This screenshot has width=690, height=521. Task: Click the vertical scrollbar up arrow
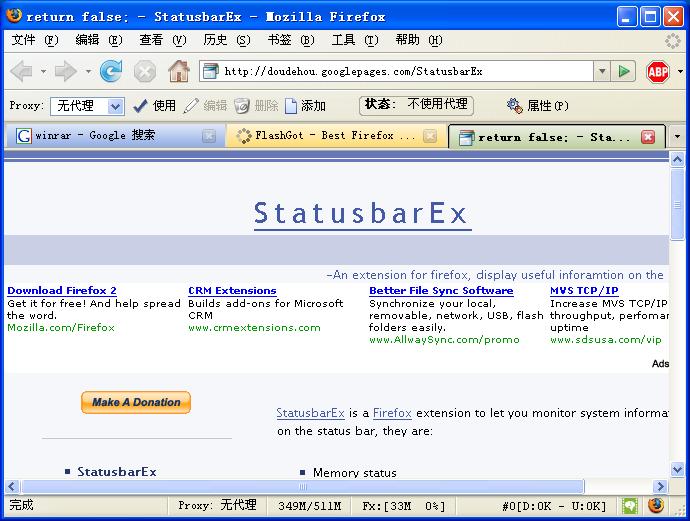pyautogui.click(x=677, y=159)
